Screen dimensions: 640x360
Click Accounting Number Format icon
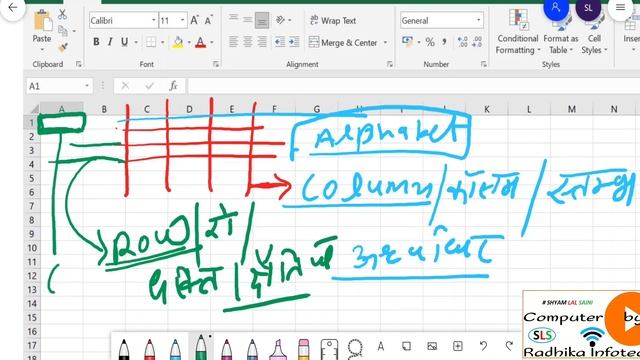click(407, 41)
